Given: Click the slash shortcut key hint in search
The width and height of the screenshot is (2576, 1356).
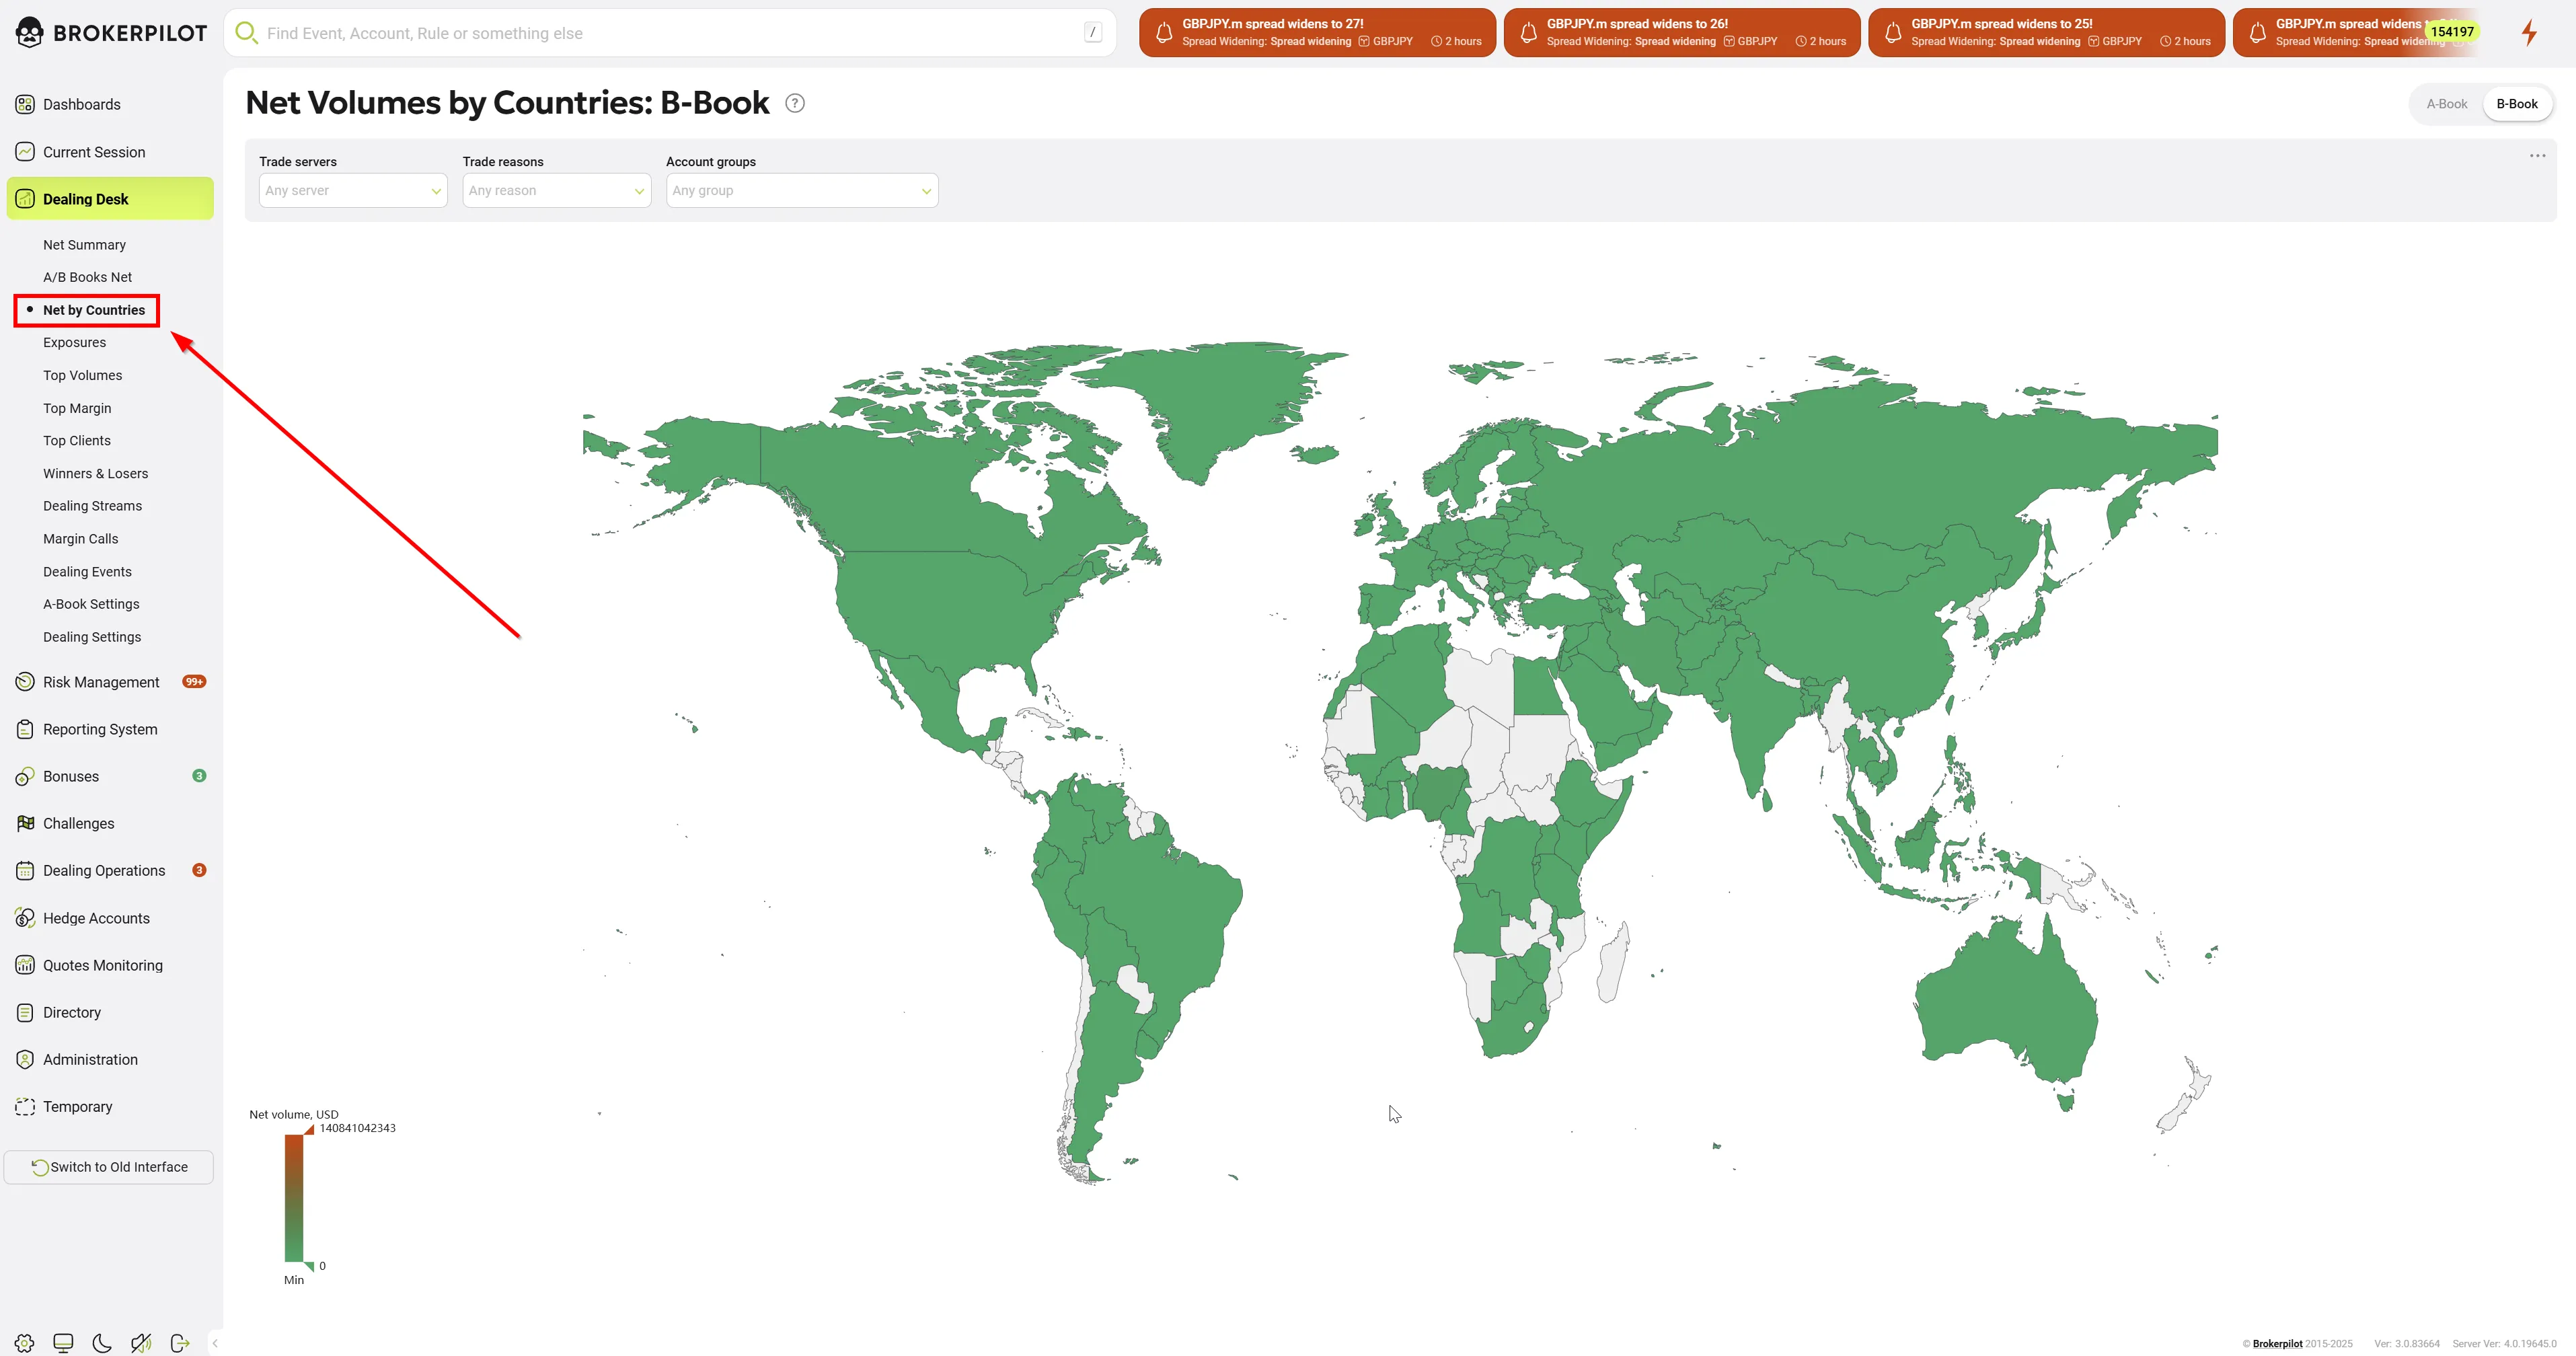Looking at the screenshot, I should tap(1093, 33).
